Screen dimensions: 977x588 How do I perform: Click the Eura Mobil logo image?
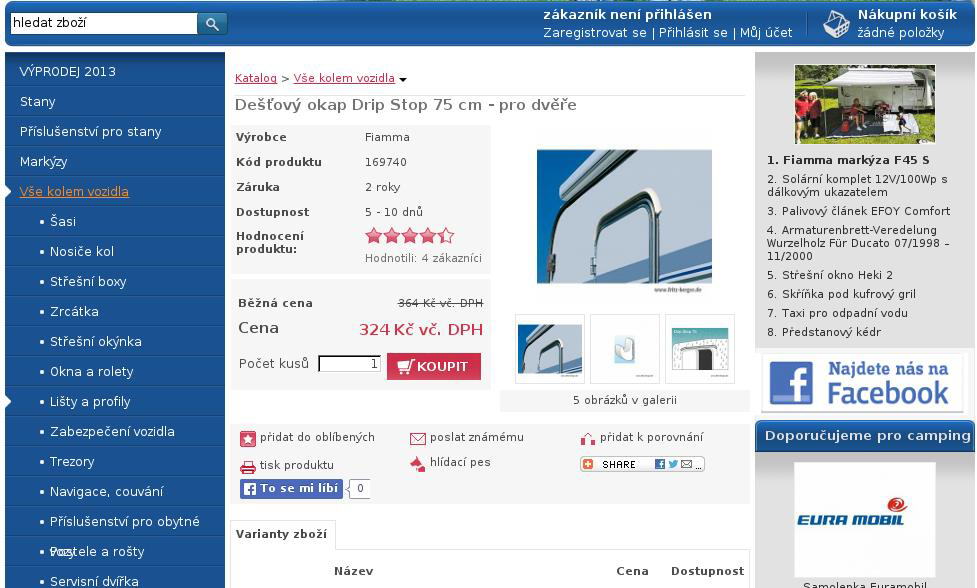click(865, 519)
